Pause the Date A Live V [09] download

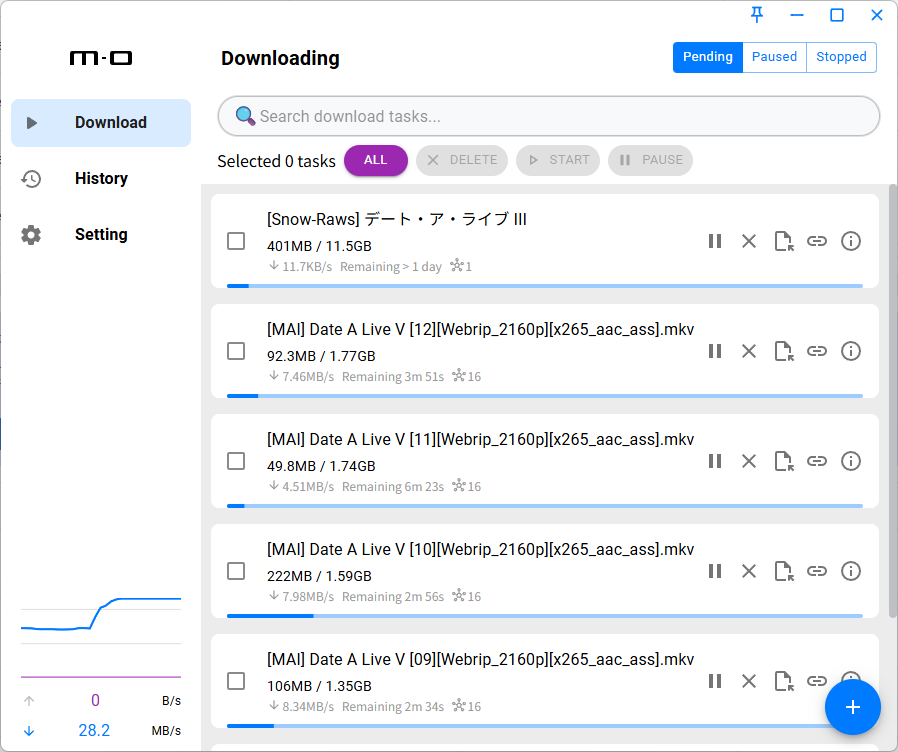point(715,681)
